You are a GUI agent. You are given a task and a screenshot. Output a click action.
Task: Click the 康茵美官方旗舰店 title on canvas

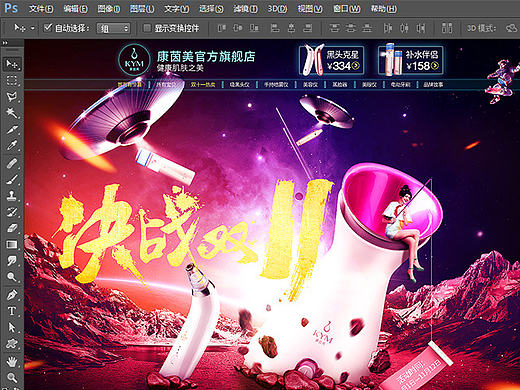tap(206, 57)
